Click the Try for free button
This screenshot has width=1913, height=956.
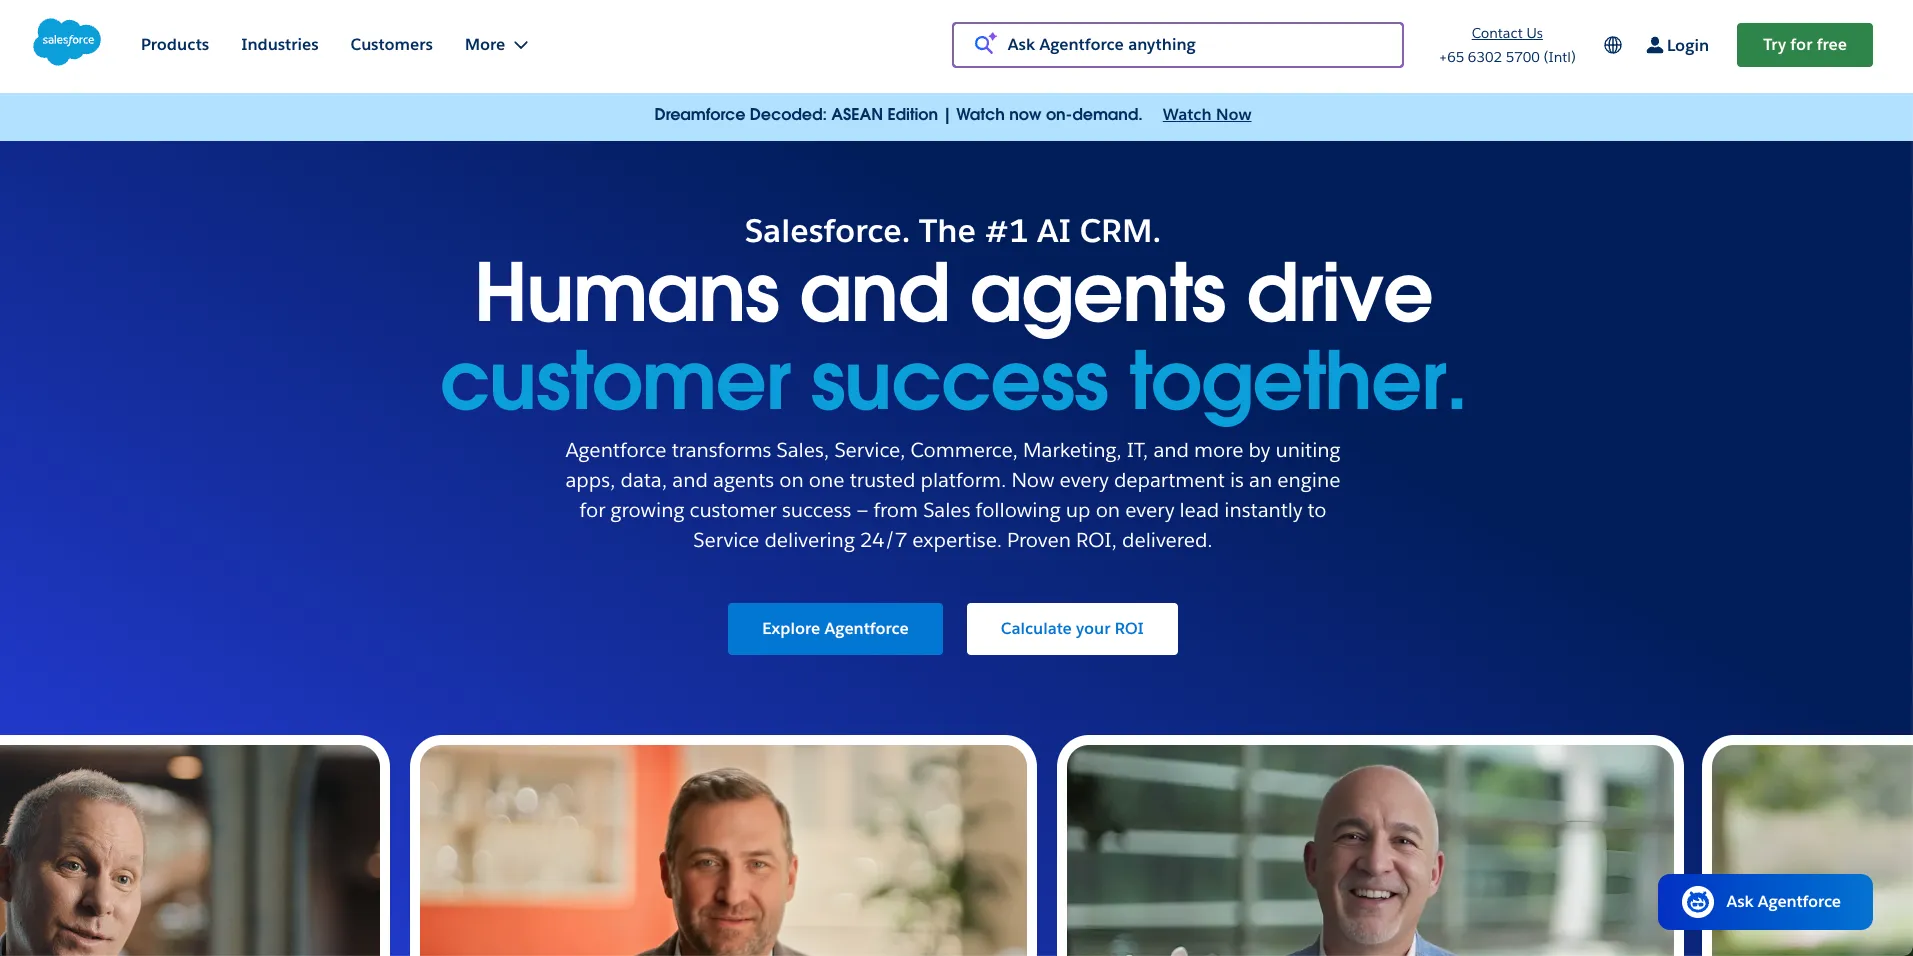pyautogui.click(x=1805, y=45)
